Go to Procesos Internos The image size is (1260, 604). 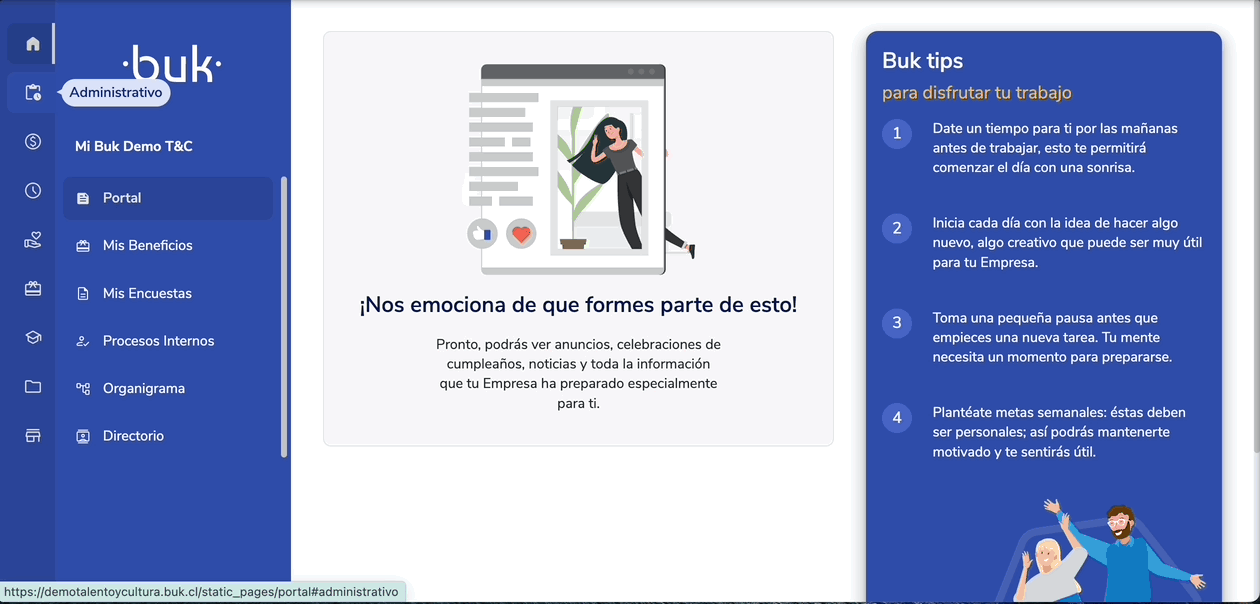158,340
